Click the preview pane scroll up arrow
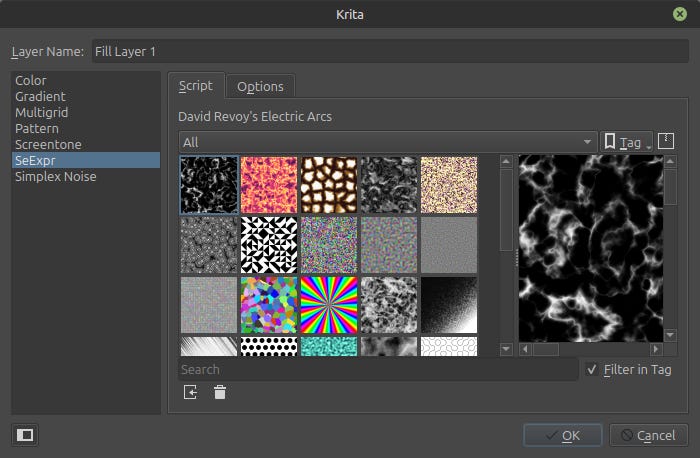The image size is (700, 458). (x=670, y=161)
